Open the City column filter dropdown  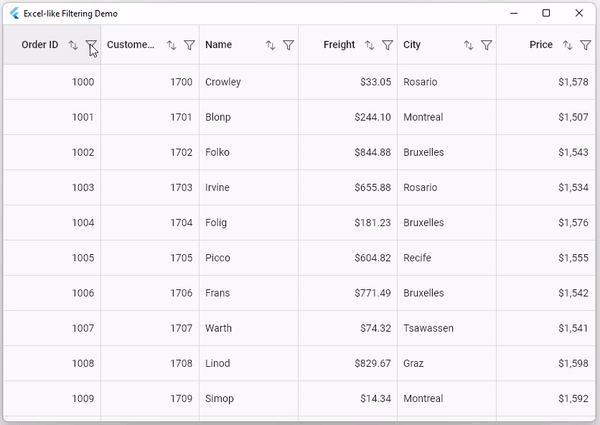[x=486, y=45]
